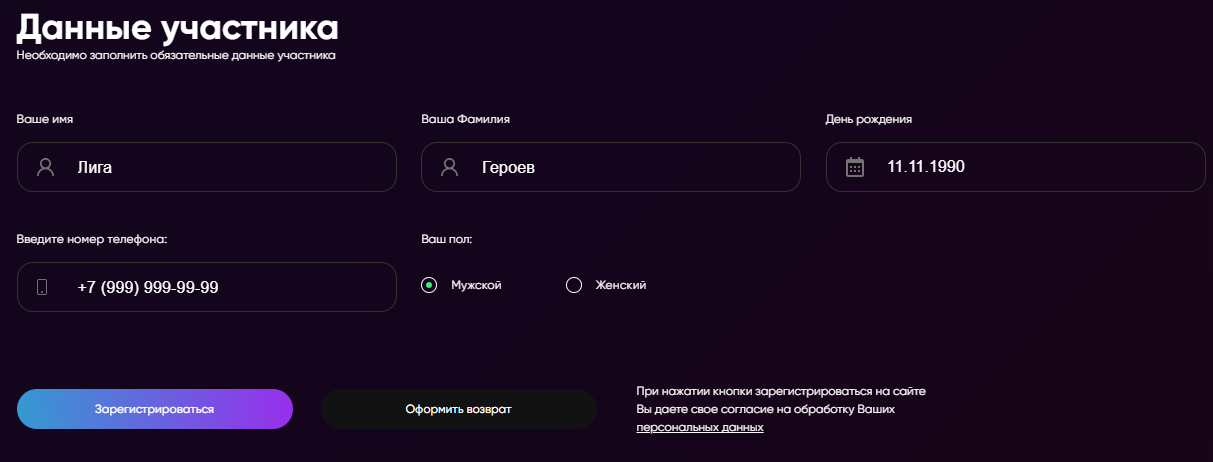Click the Женский gender label text
This screenshot has height=462, width=1213.
point(621,285)
